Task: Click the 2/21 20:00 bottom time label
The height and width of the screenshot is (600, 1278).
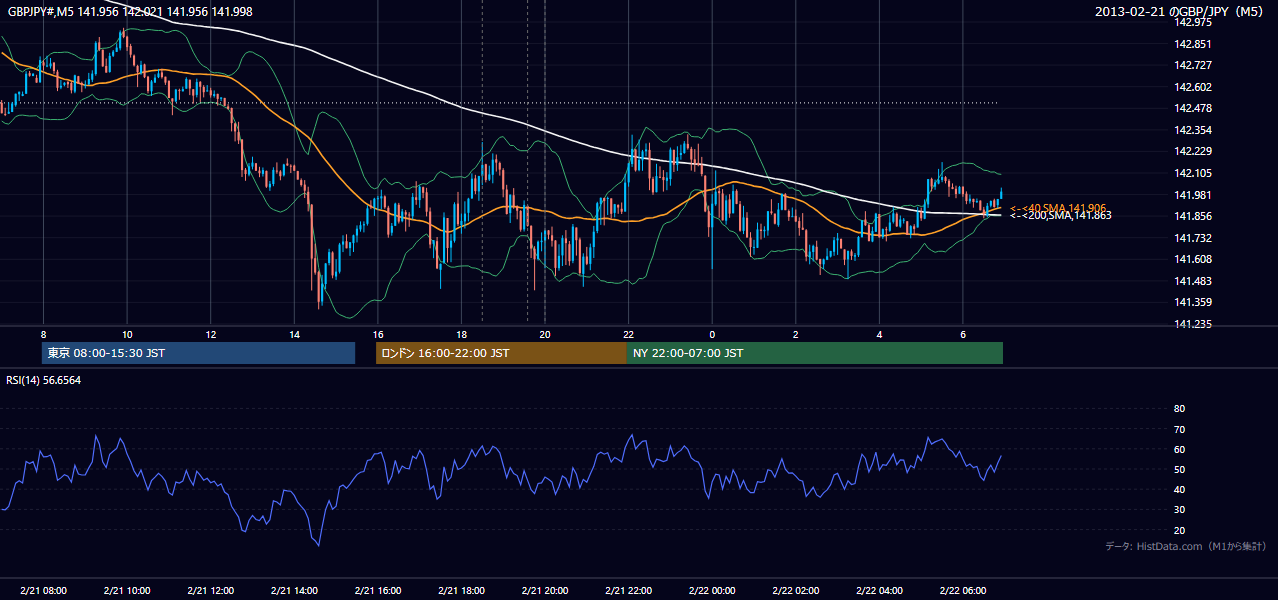Action: [545, 591]
